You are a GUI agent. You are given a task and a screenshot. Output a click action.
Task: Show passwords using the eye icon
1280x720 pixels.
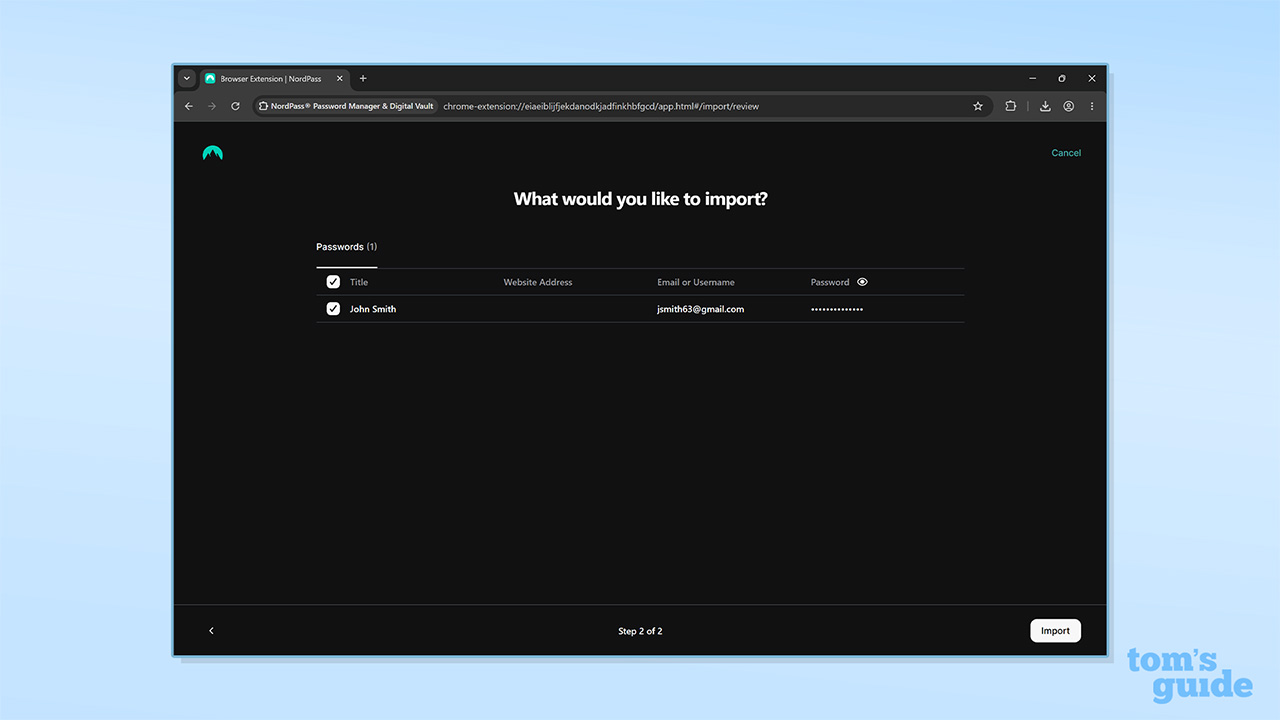click(x=863, y=282)
